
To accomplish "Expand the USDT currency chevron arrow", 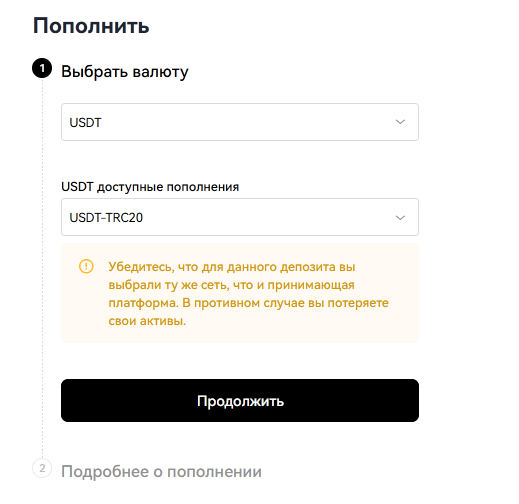I will click(x=400, y=122).
